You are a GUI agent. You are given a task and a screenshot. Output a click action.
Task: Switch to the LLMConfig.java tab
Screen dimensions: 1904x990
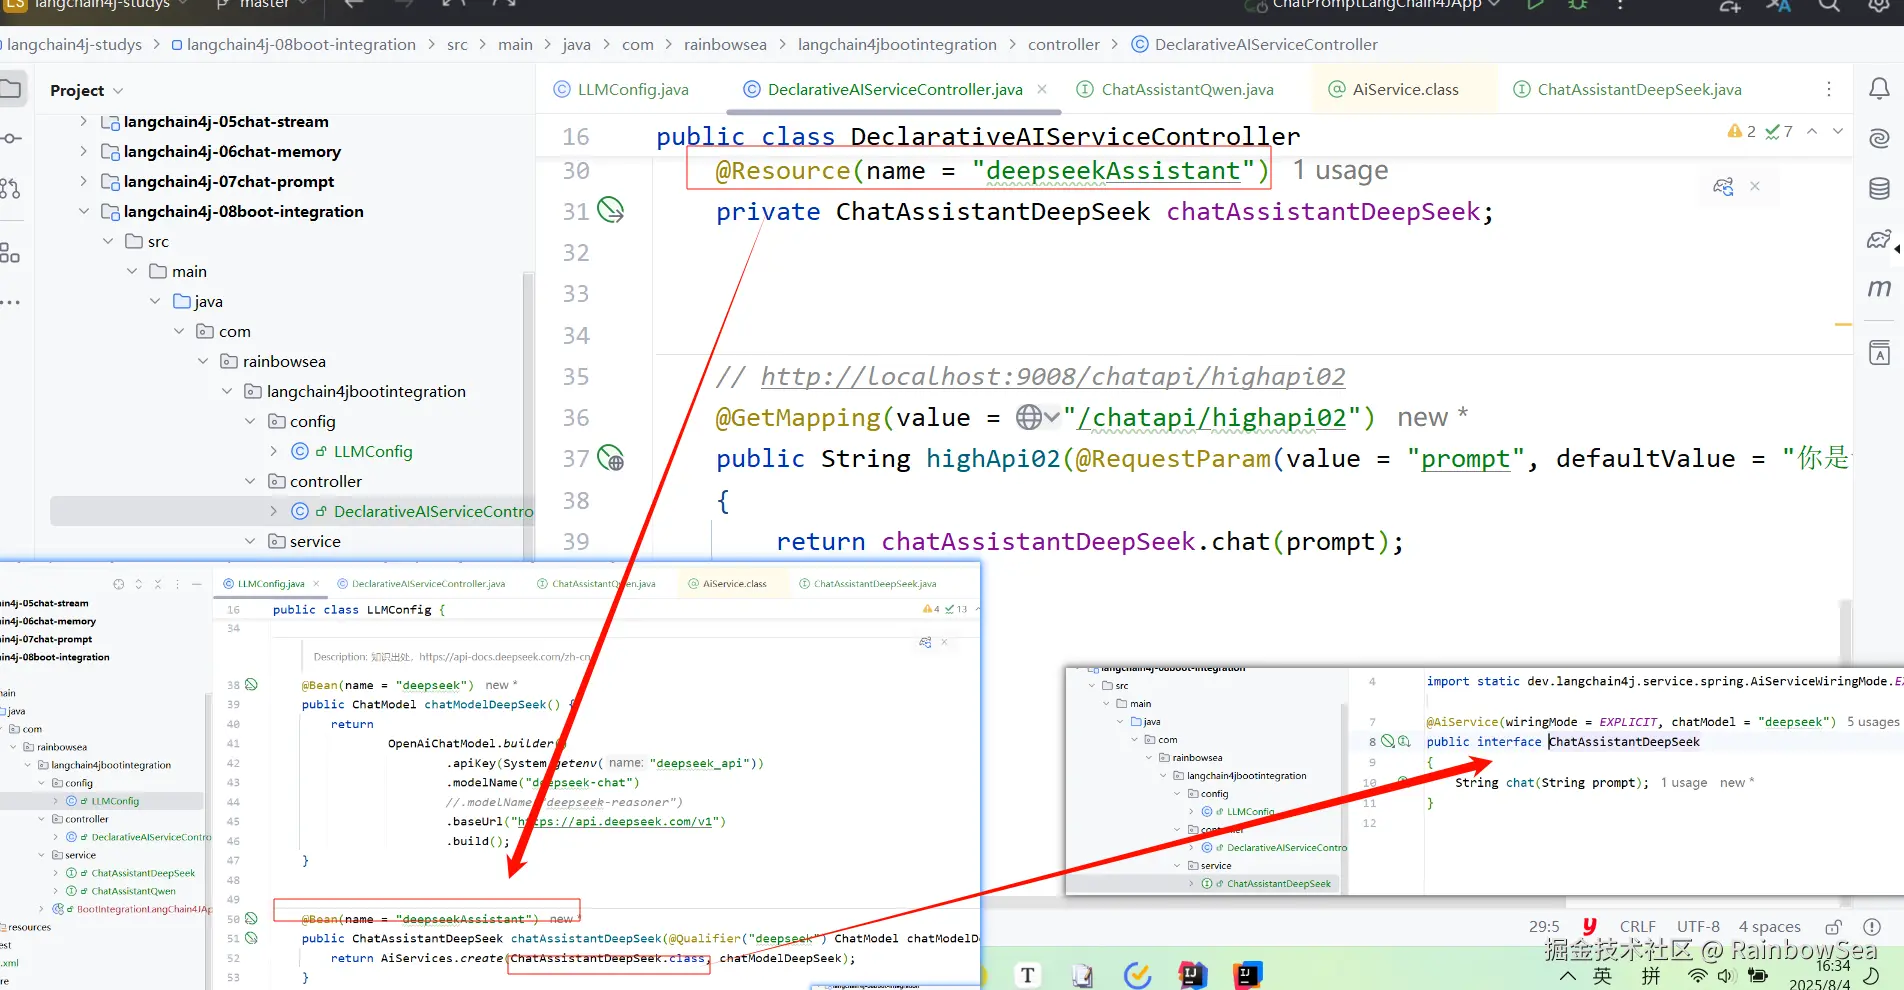pyautogui.click(x=621, y=89)
